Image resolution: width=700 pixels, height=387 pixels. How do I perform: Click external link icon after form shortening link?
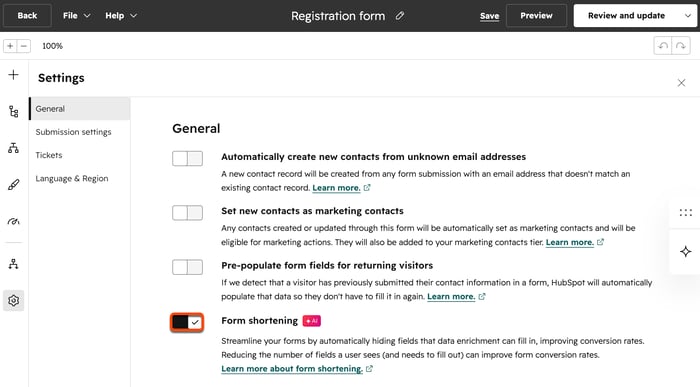pyautogui.click(x=369, y=369)
